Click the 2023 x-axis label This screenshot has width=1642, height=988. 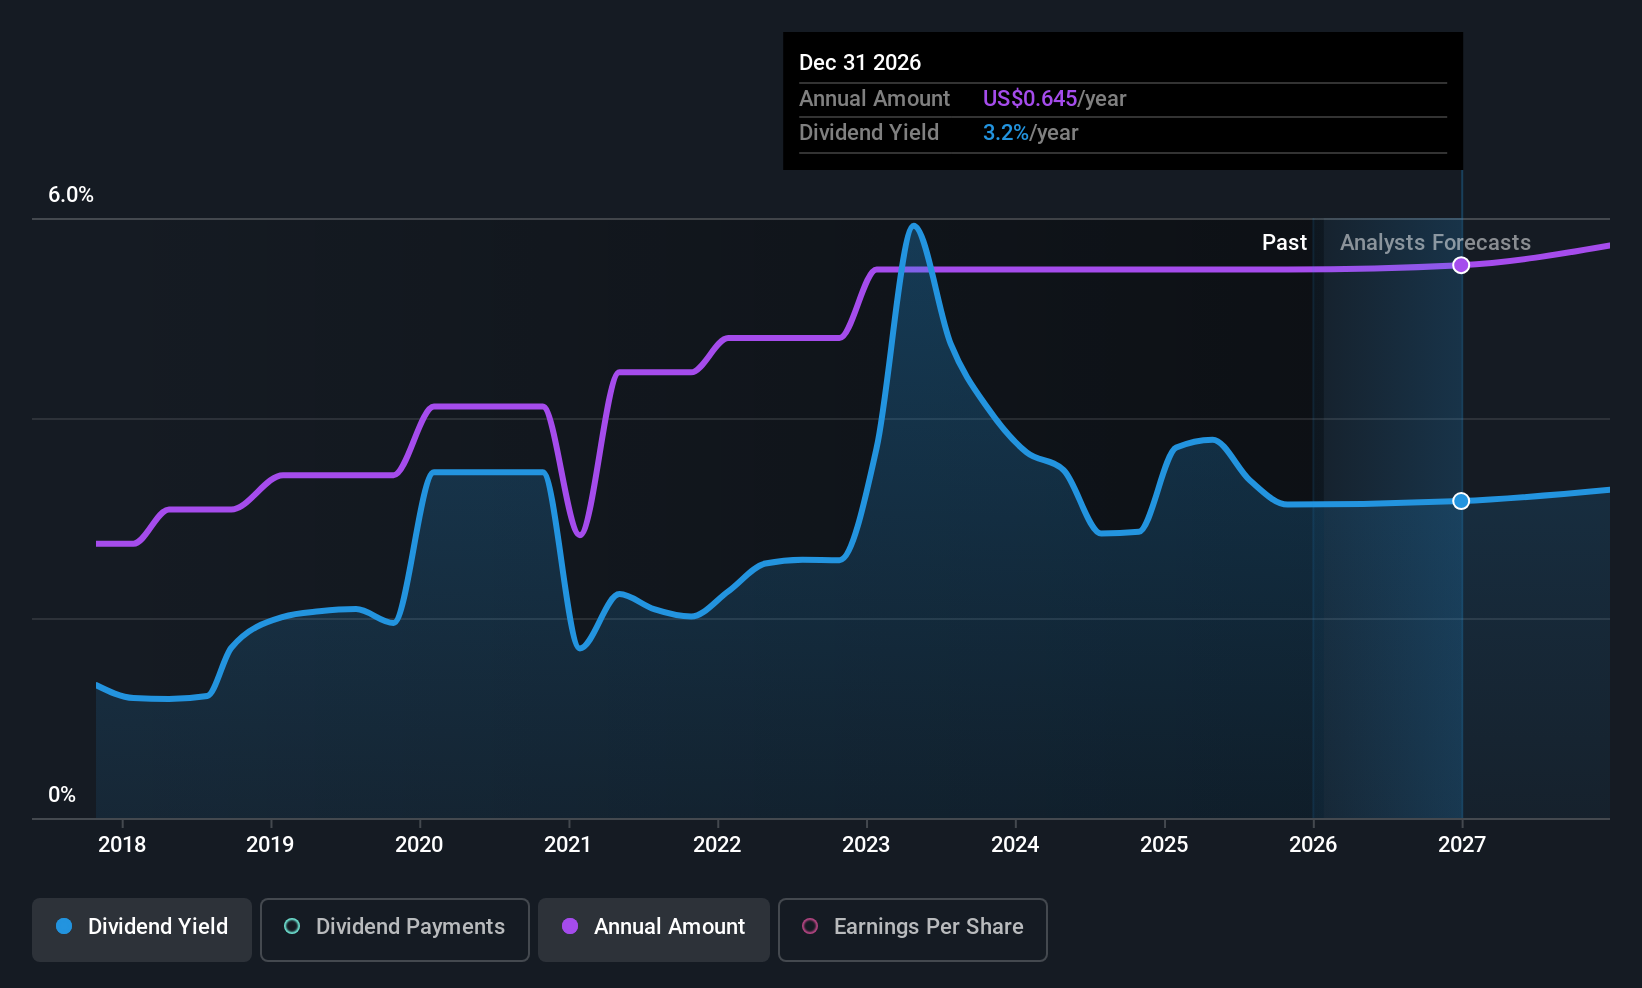(866, 845)
